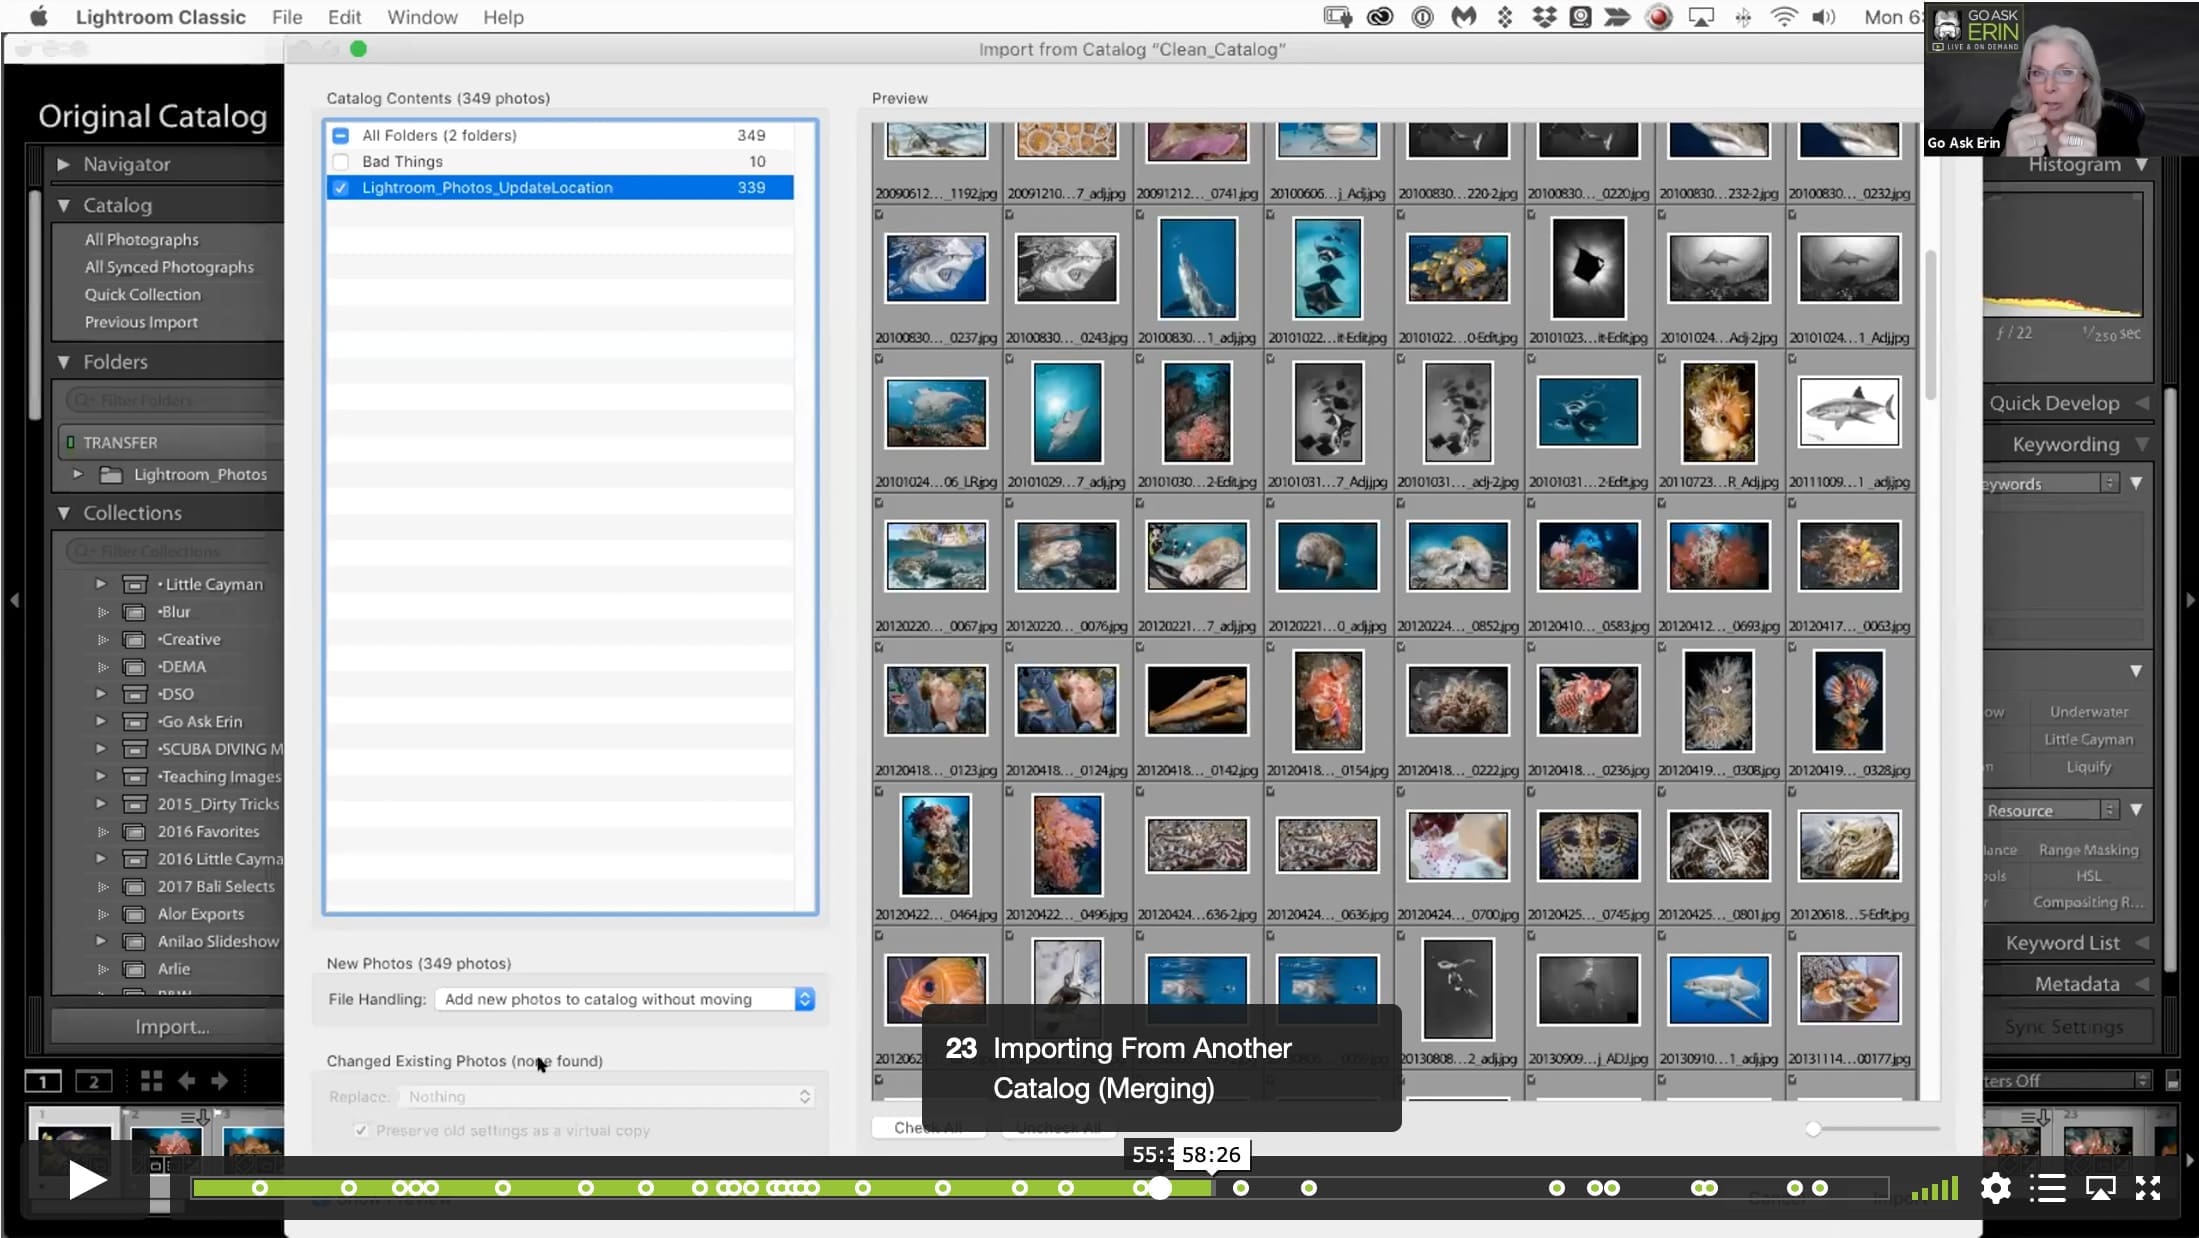Expand the Navigator panel

point(63,164)
